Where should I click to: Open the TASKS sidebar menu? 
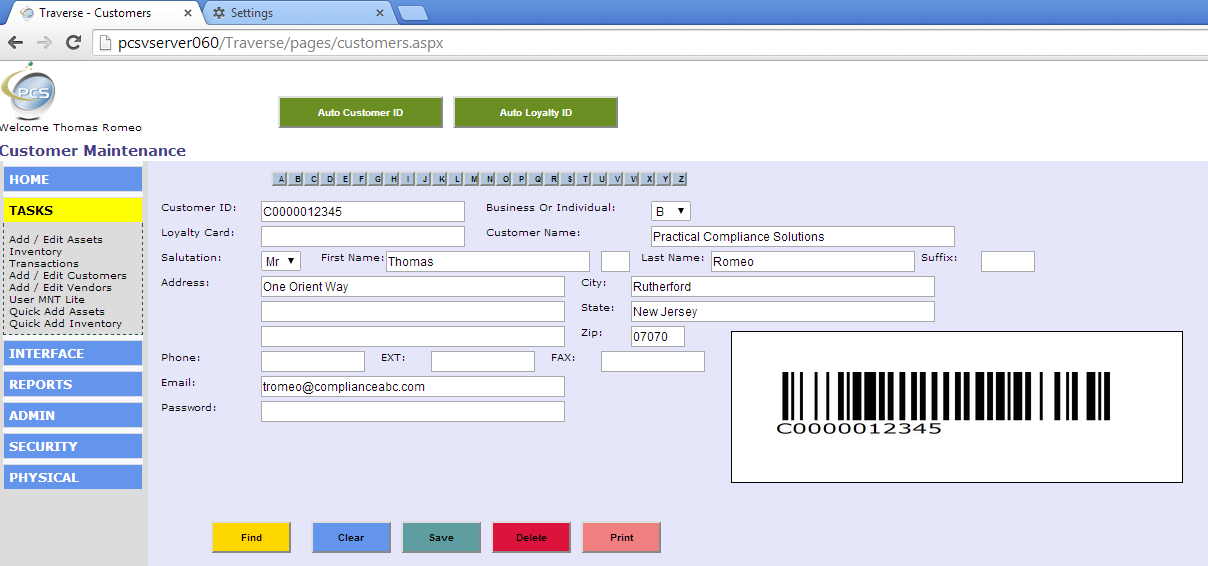73,210
